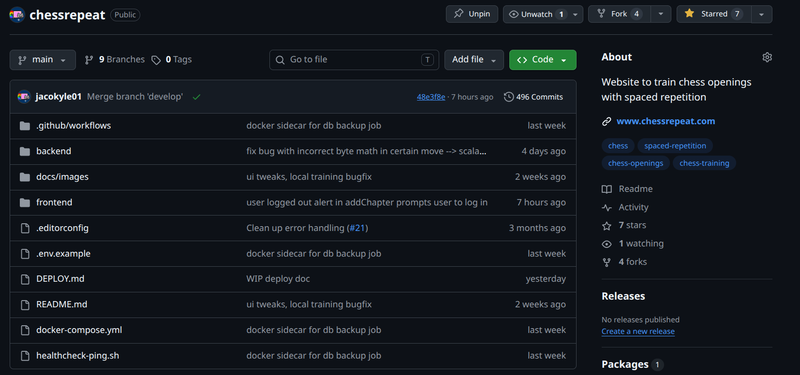
Task: View the 4 forks link
Action: point(624,262)
